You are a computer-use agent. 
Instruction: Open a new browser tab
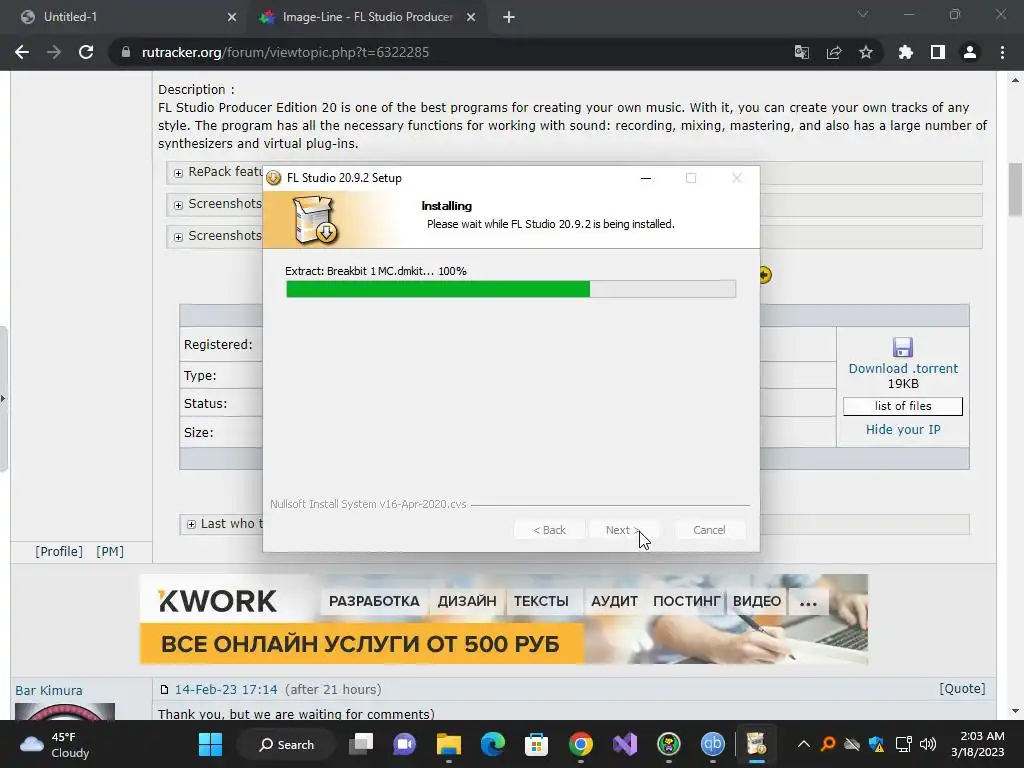tap(509, 17)
